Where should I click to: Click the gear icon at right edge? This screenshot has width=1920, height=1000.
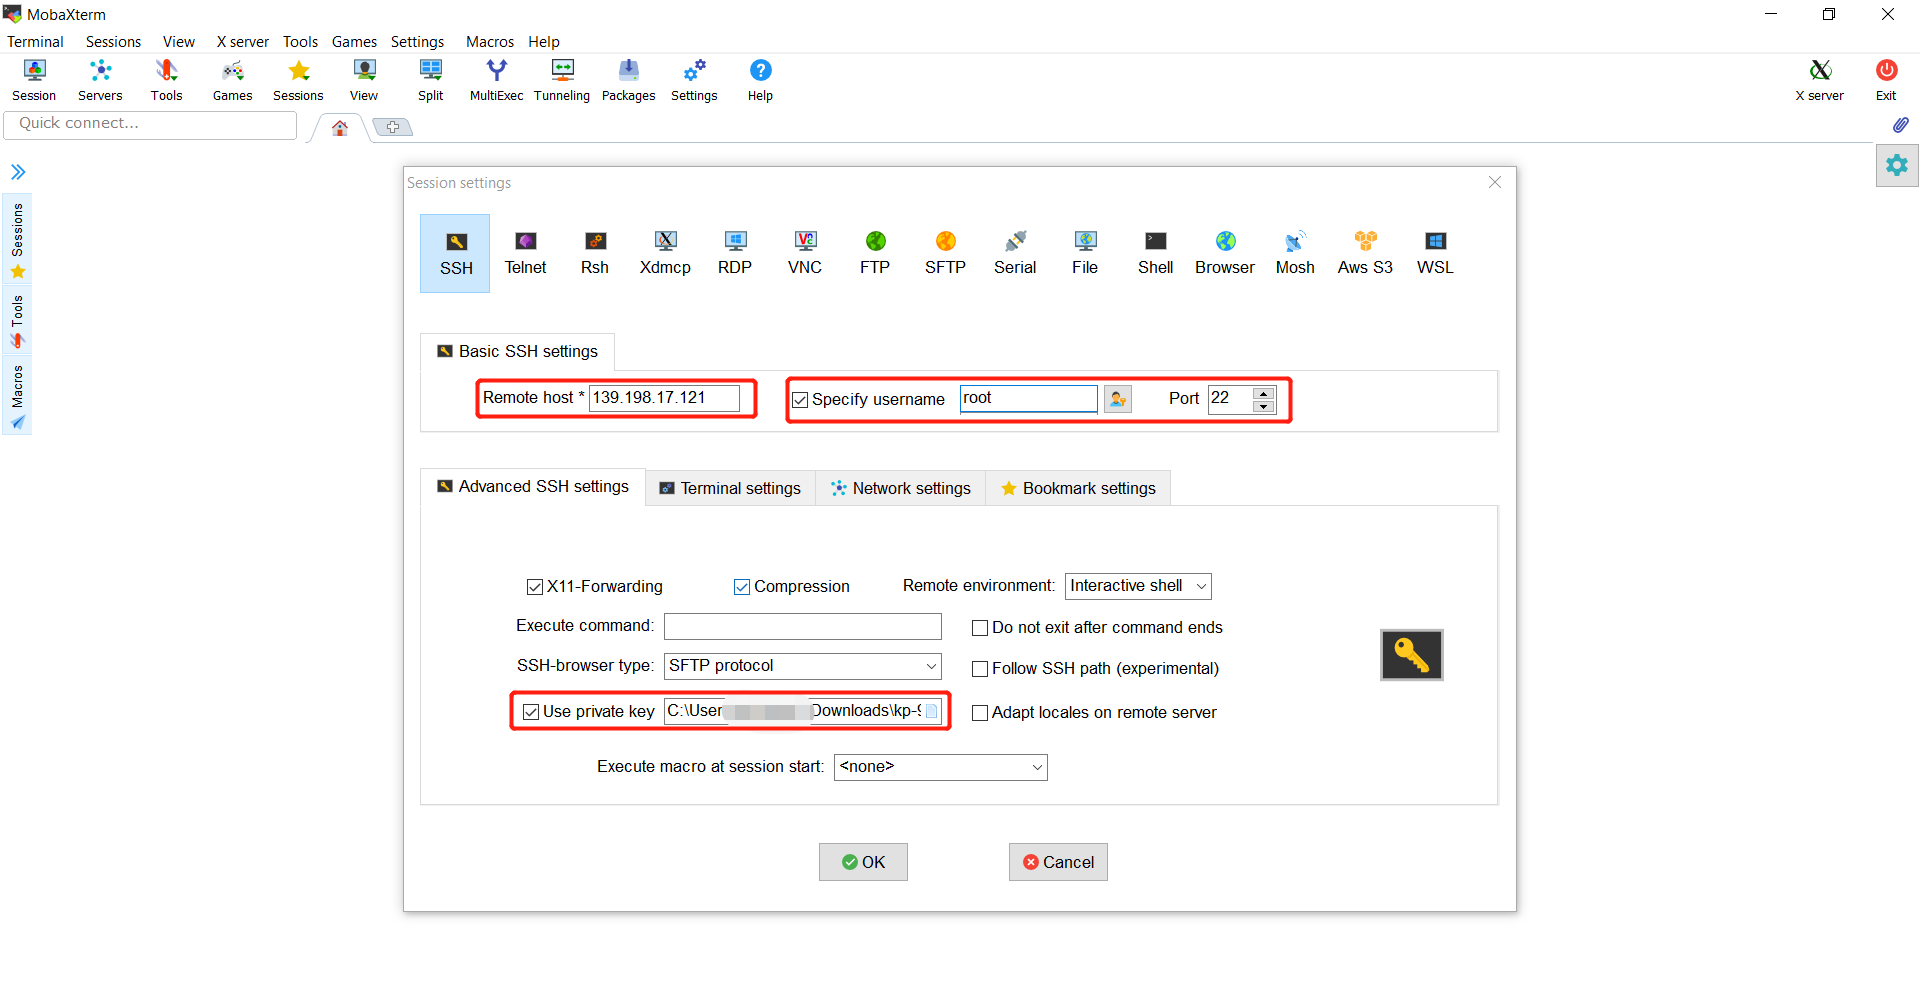point(1897,165)
